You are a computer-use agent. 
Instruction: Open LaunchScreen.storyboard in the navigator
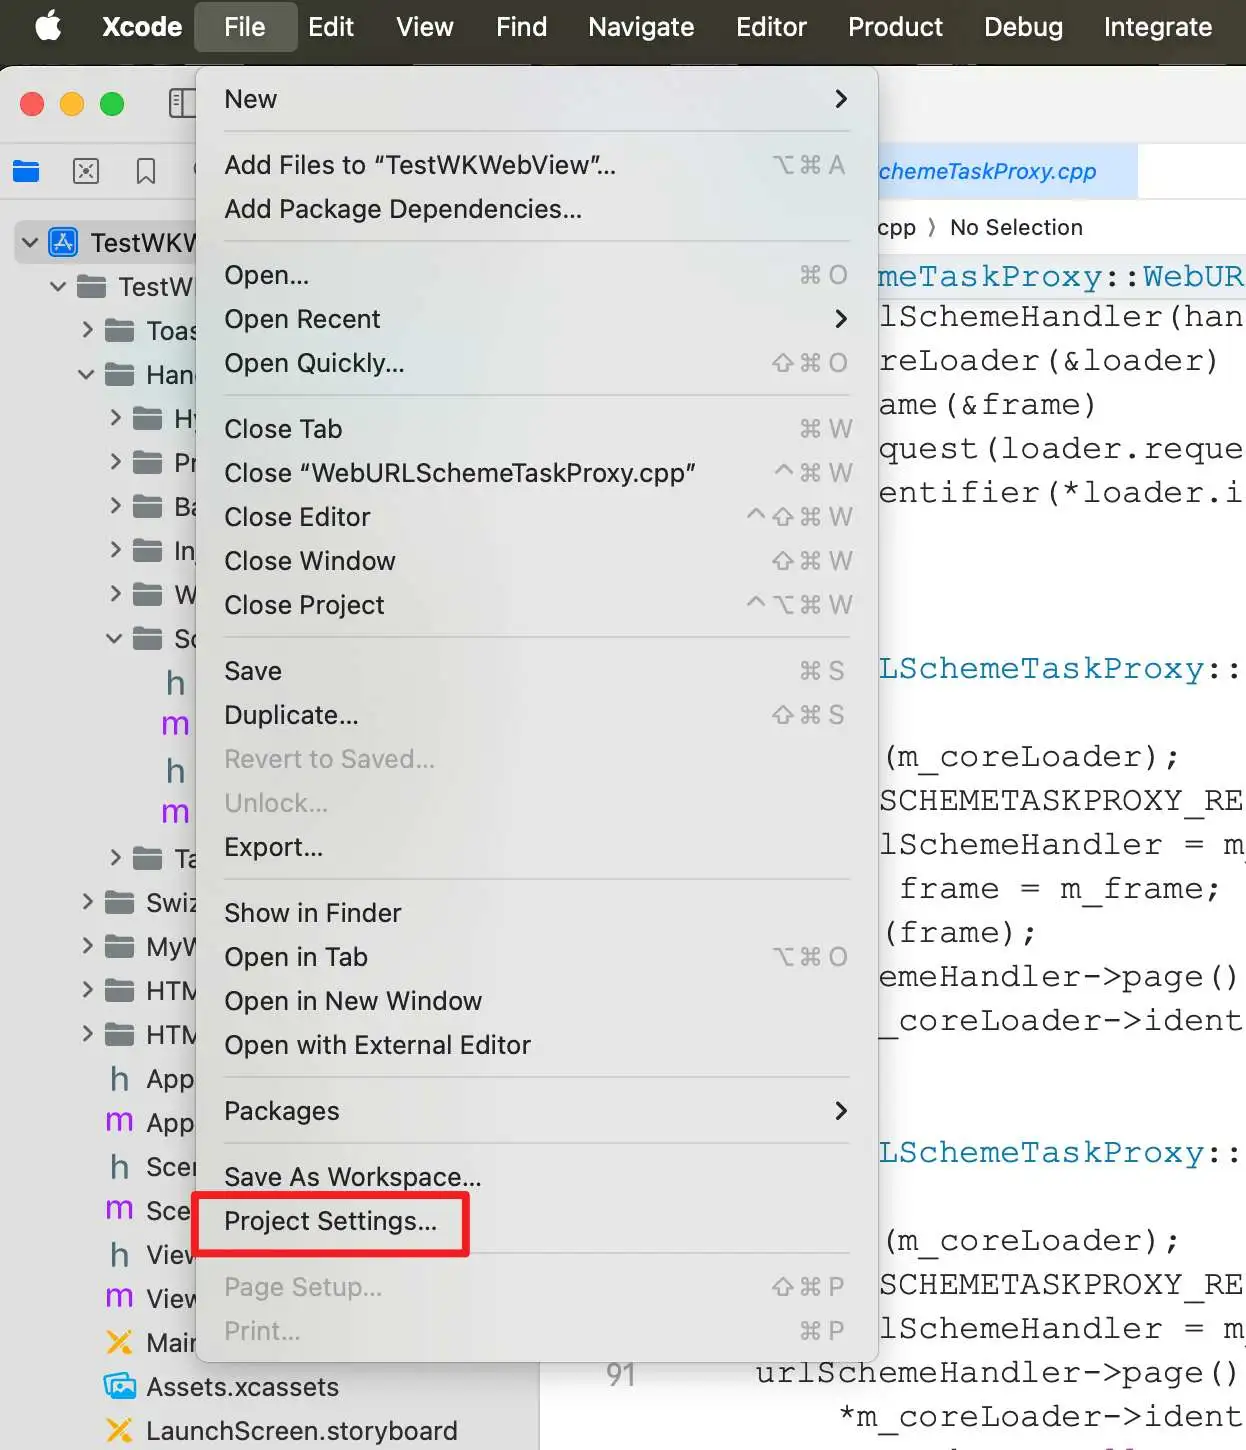[301, 1431]
